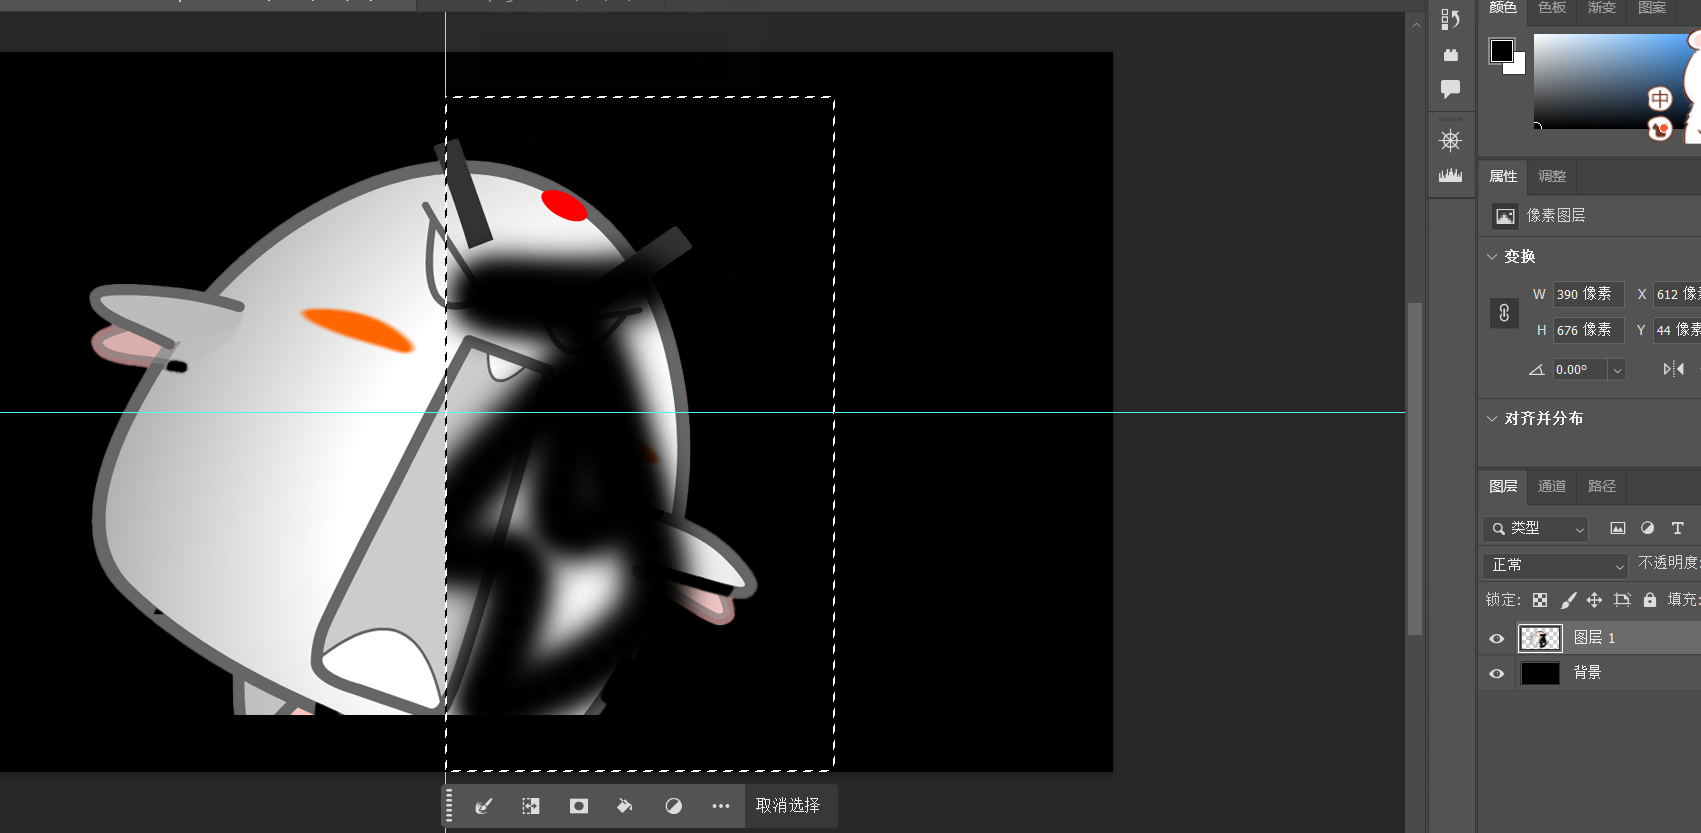
Task: Click the 图层 1 layer name
Action: tap(1594, 638)
